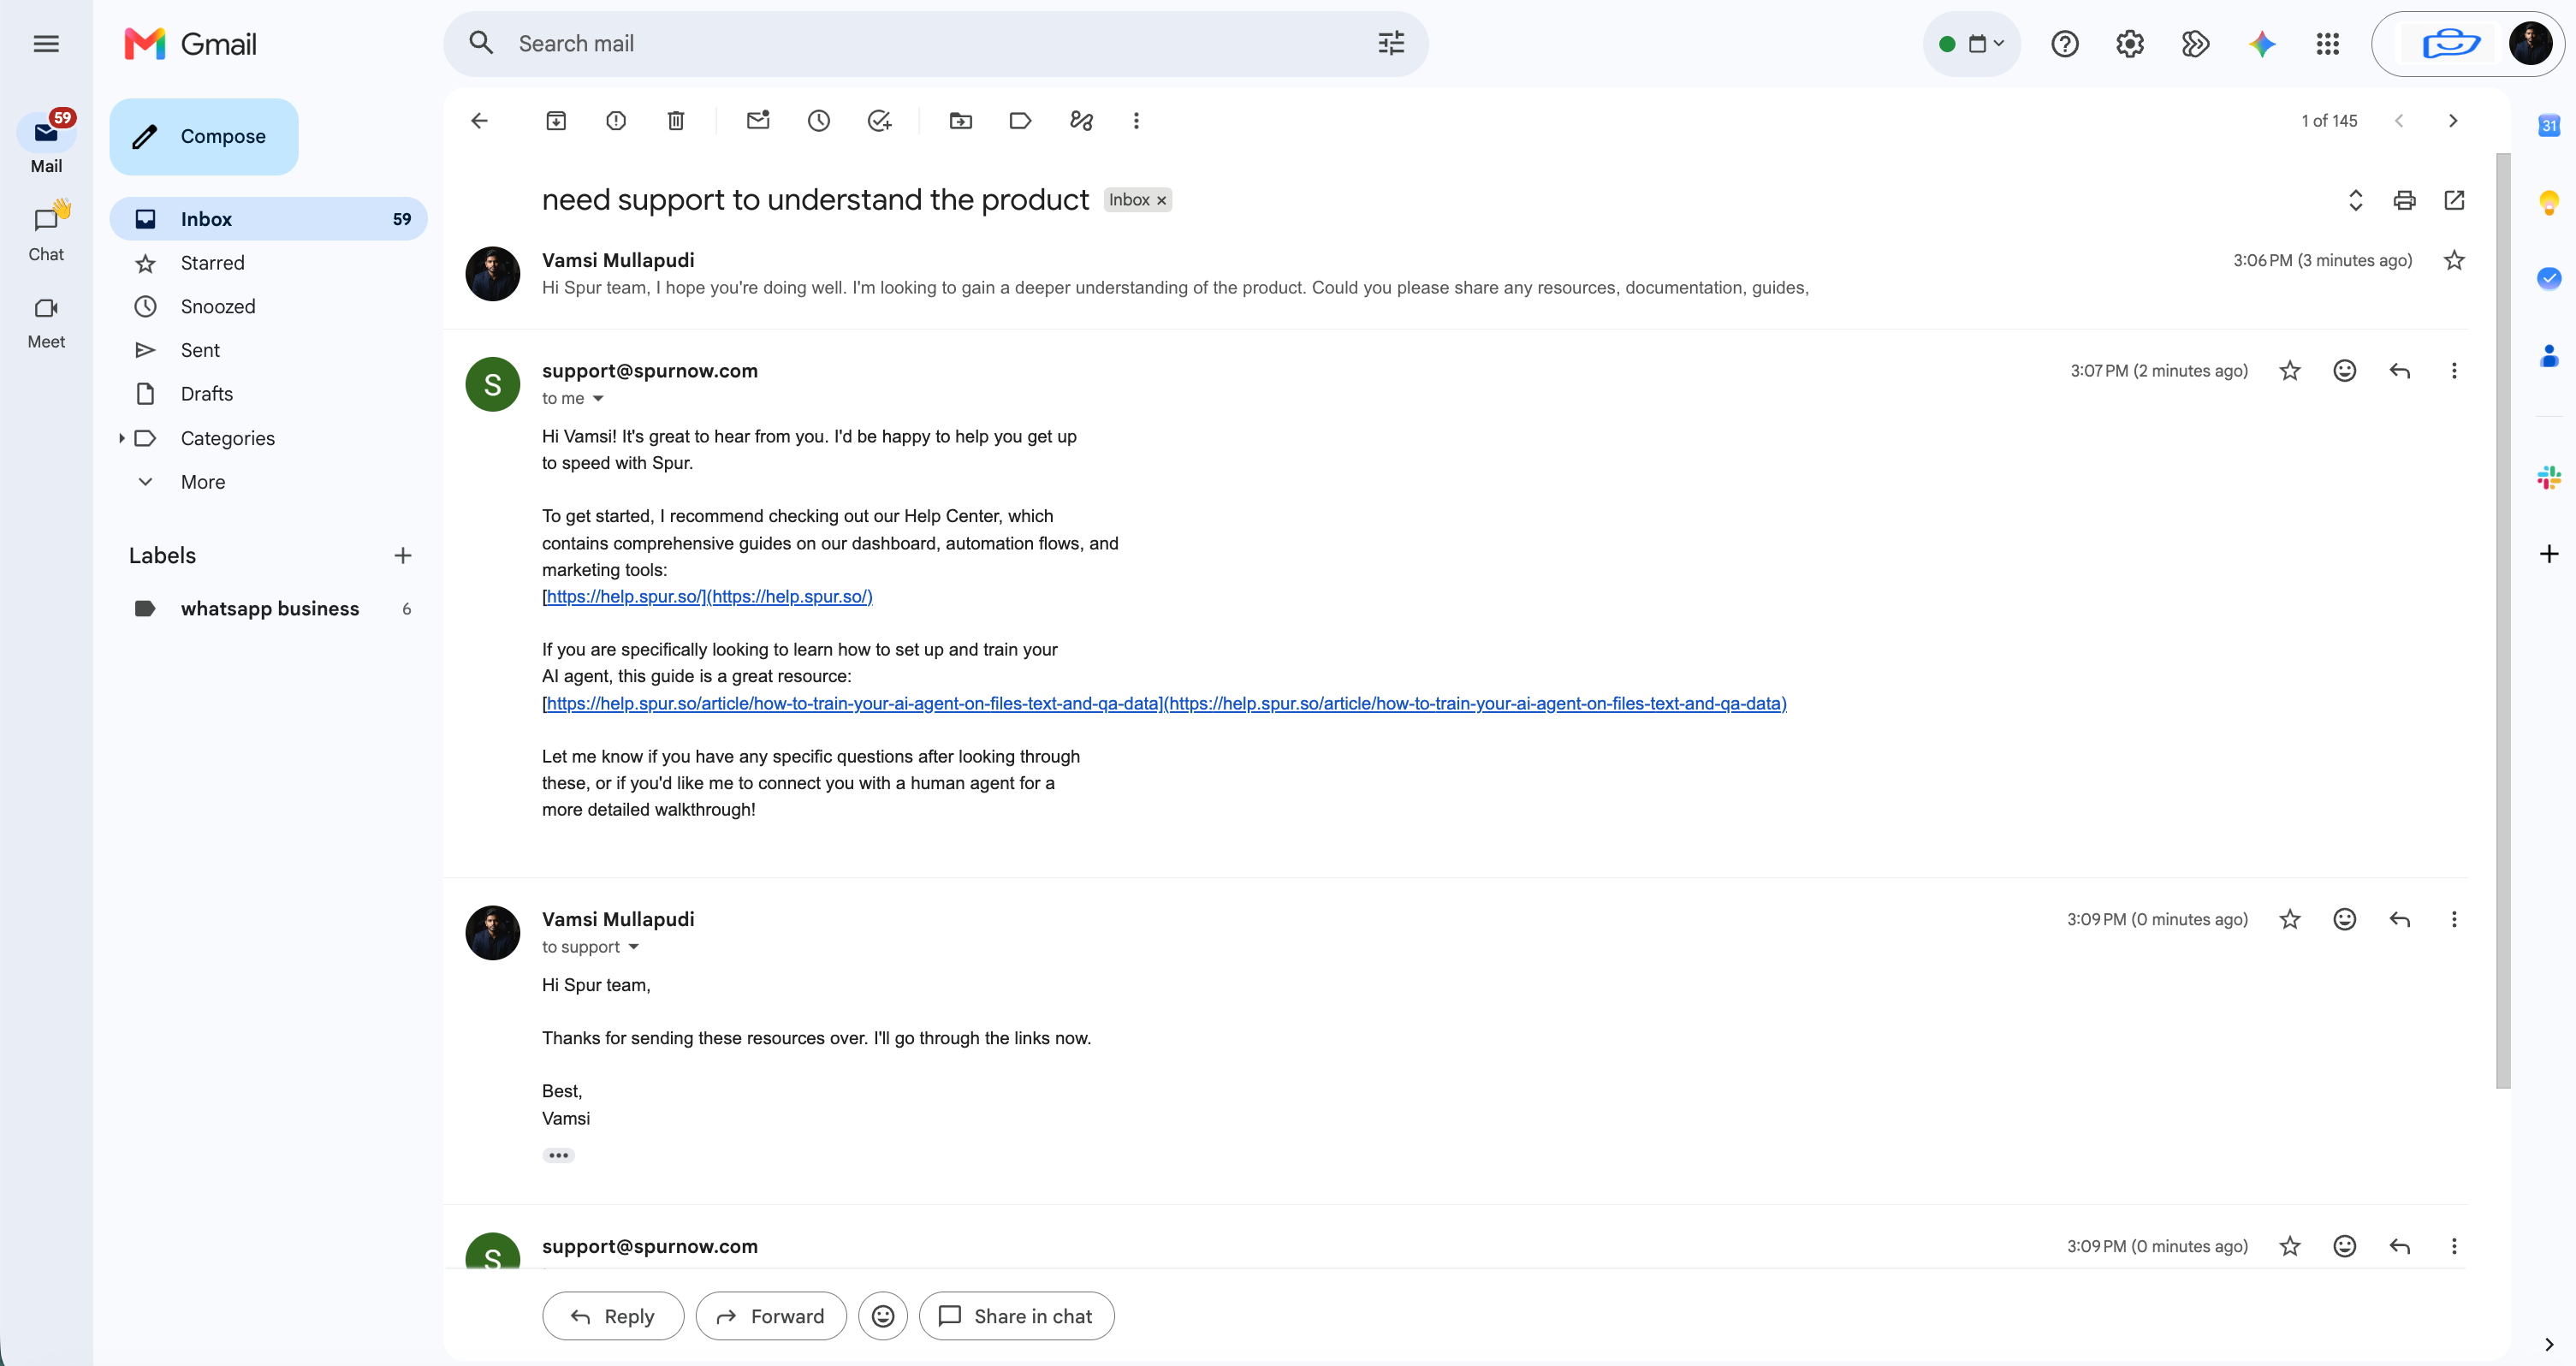Open the Google apps grid
Image resolution: width=2576 pixels, height=1366 pixels.
tap(2328, 44)
